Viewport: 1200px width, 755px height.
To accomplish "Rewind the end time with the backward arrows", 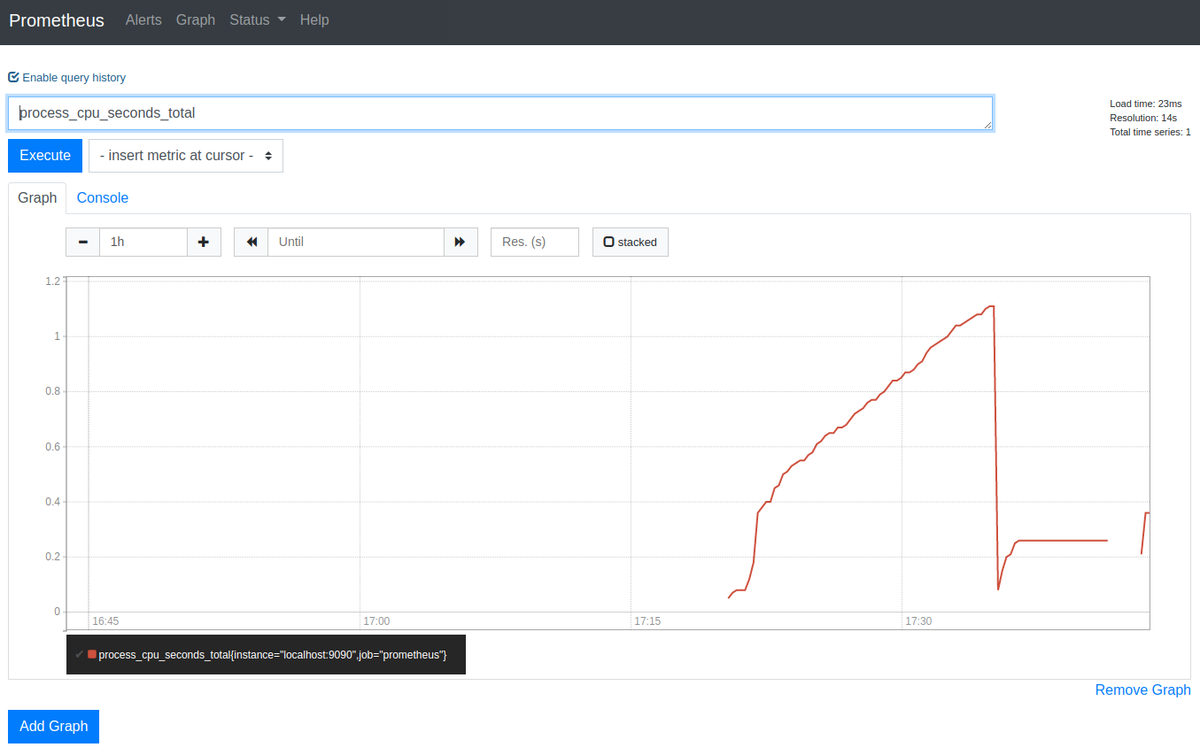I will click(x=251, y=242).
